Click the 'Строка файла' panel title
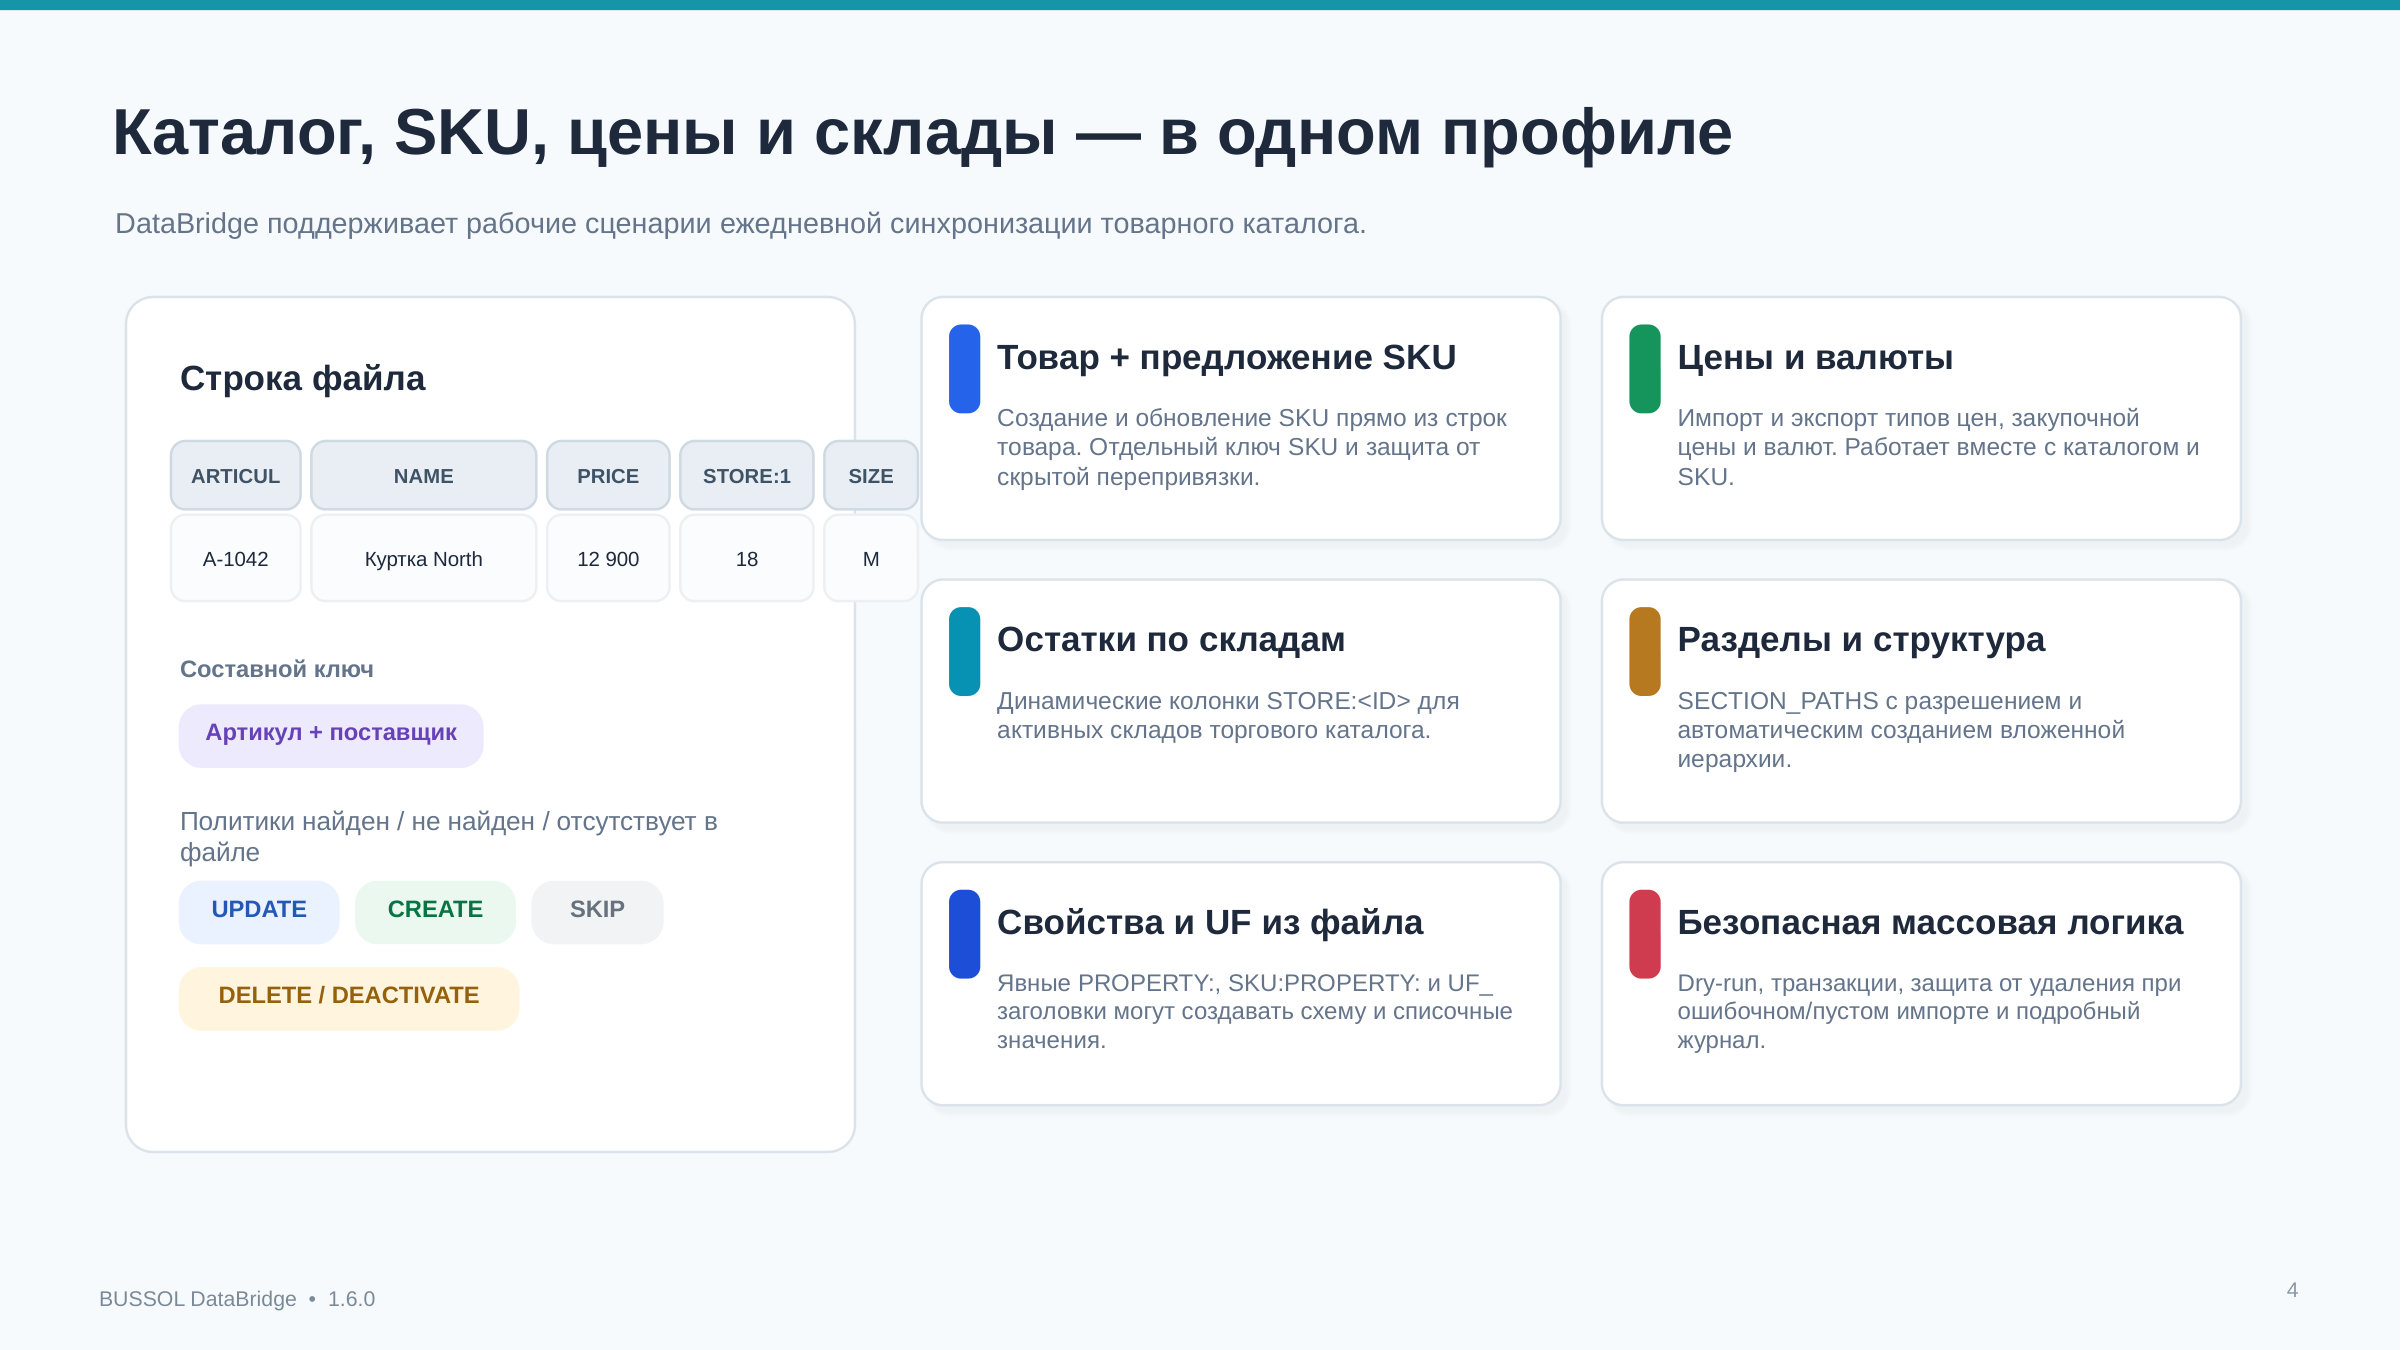 [x=302, y=379]
